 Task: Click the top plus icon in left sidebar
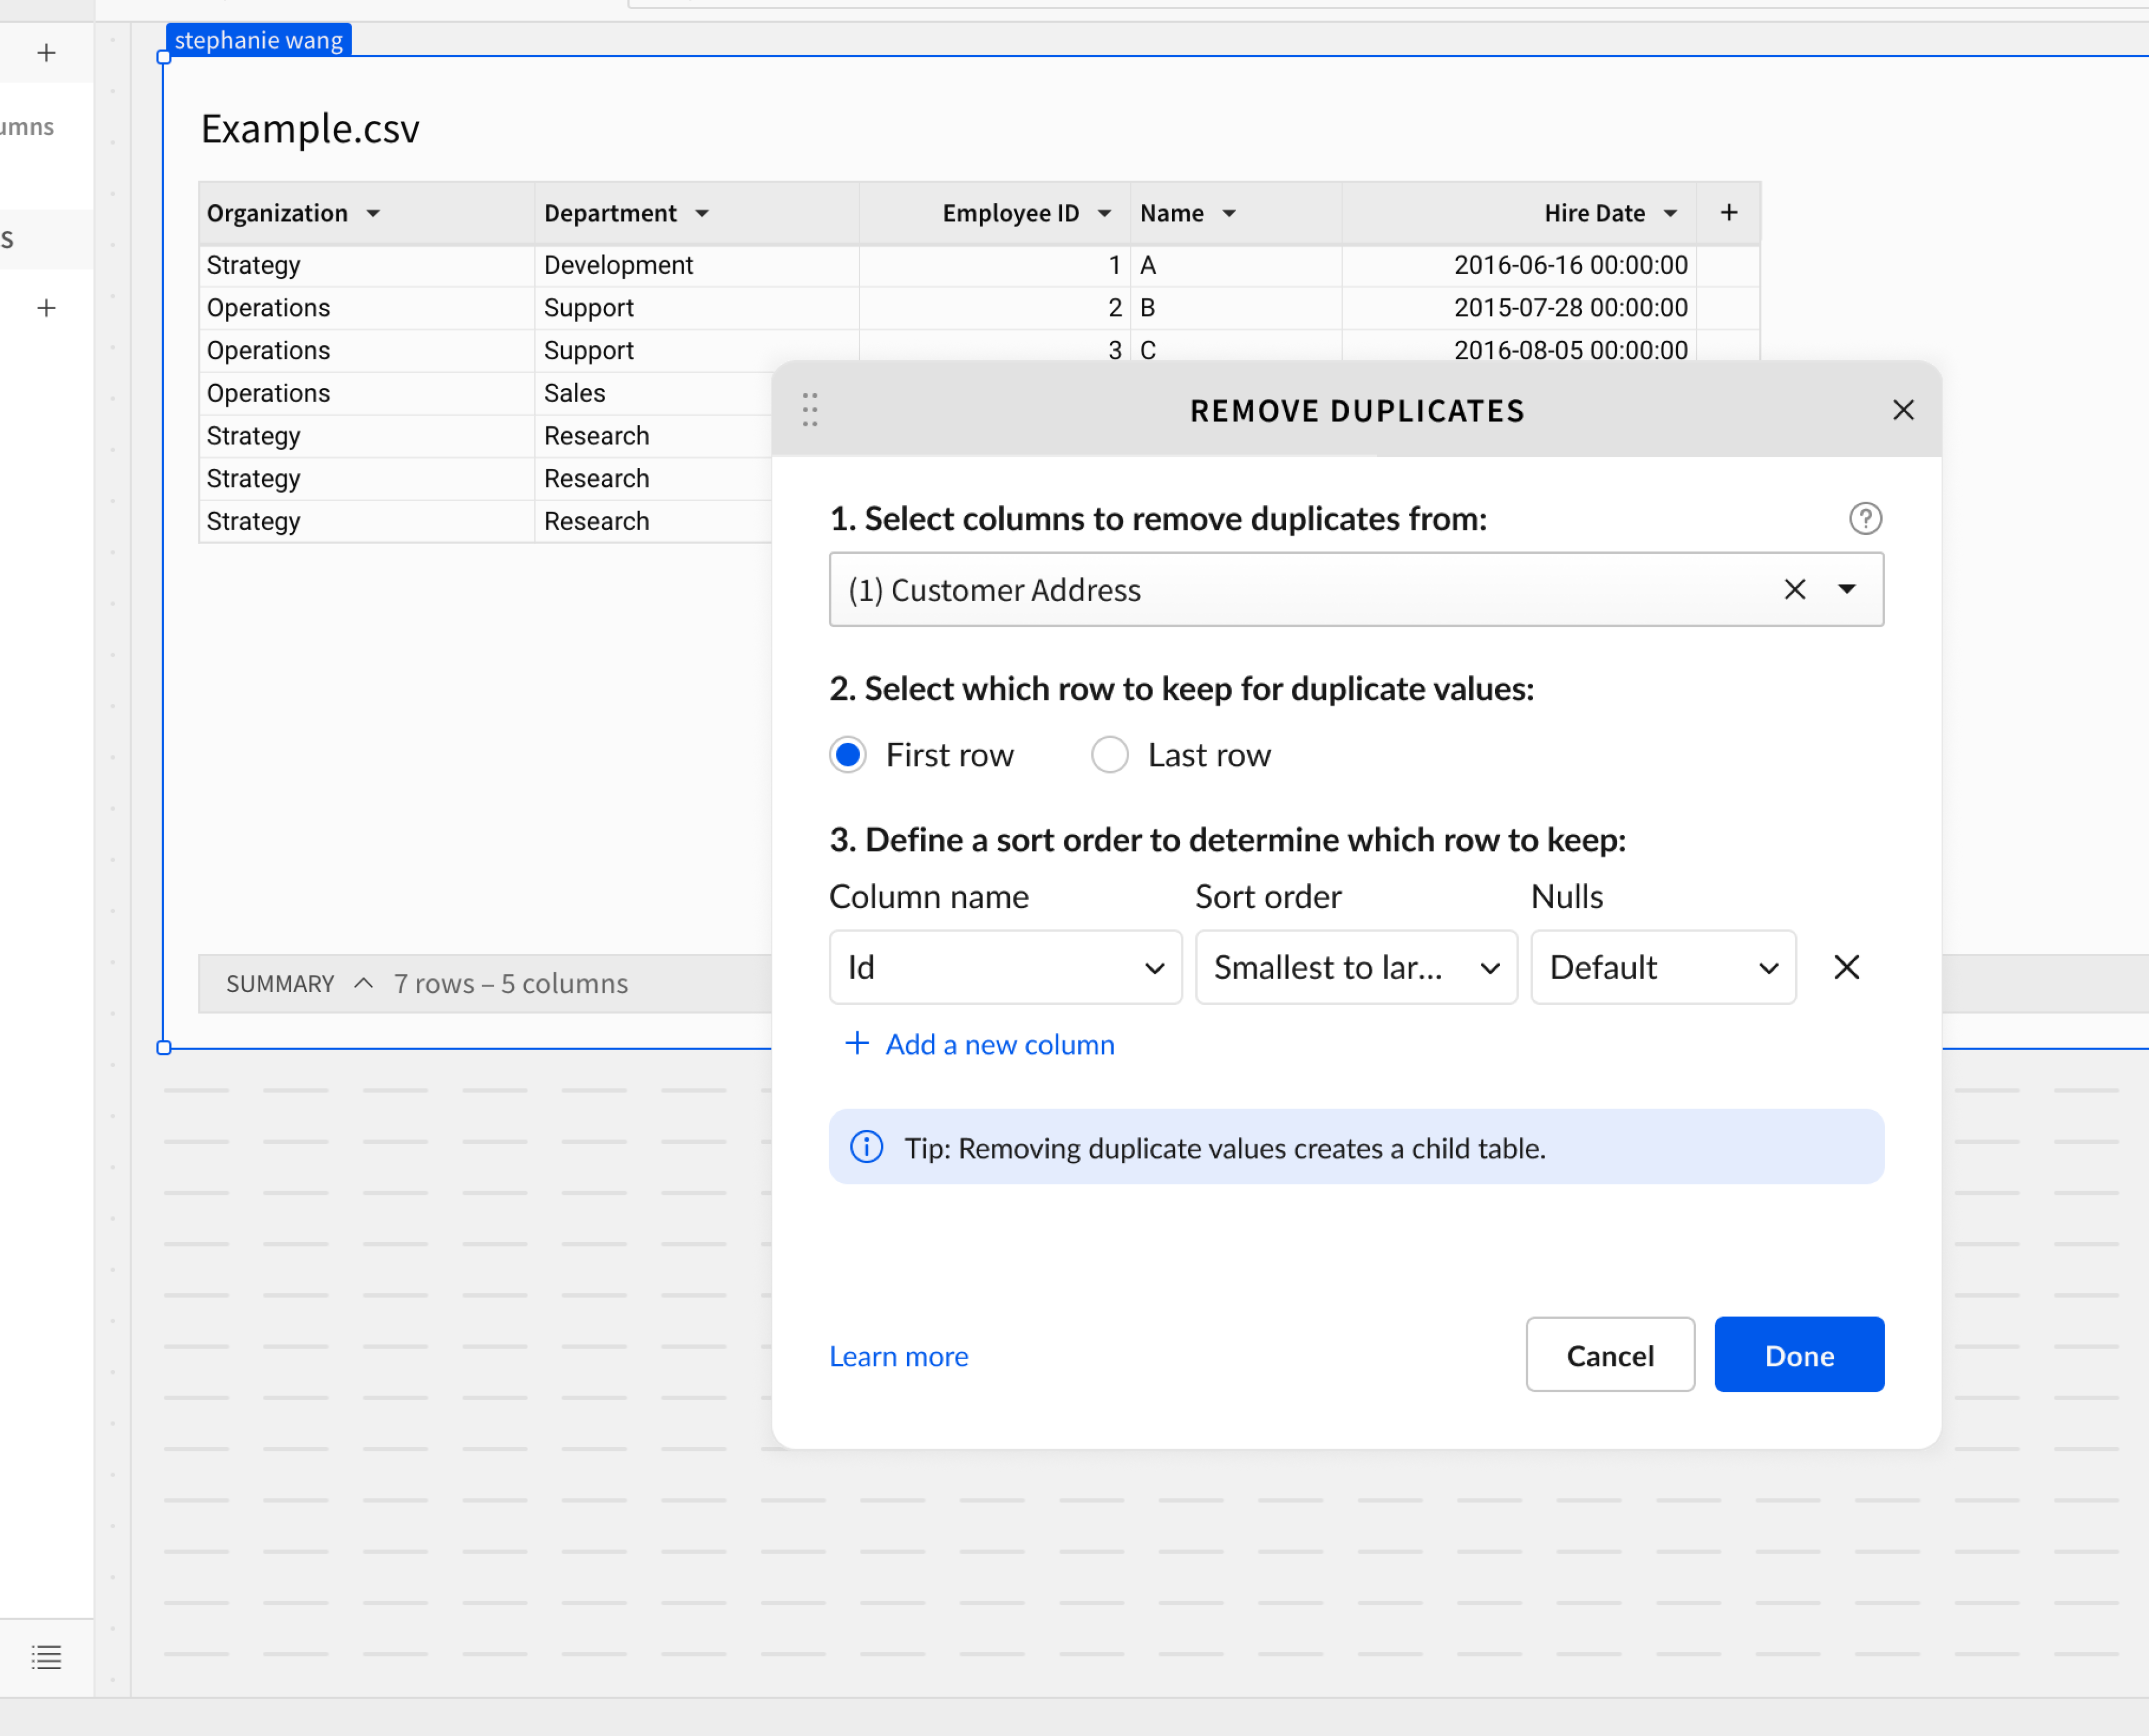point(46,53)
